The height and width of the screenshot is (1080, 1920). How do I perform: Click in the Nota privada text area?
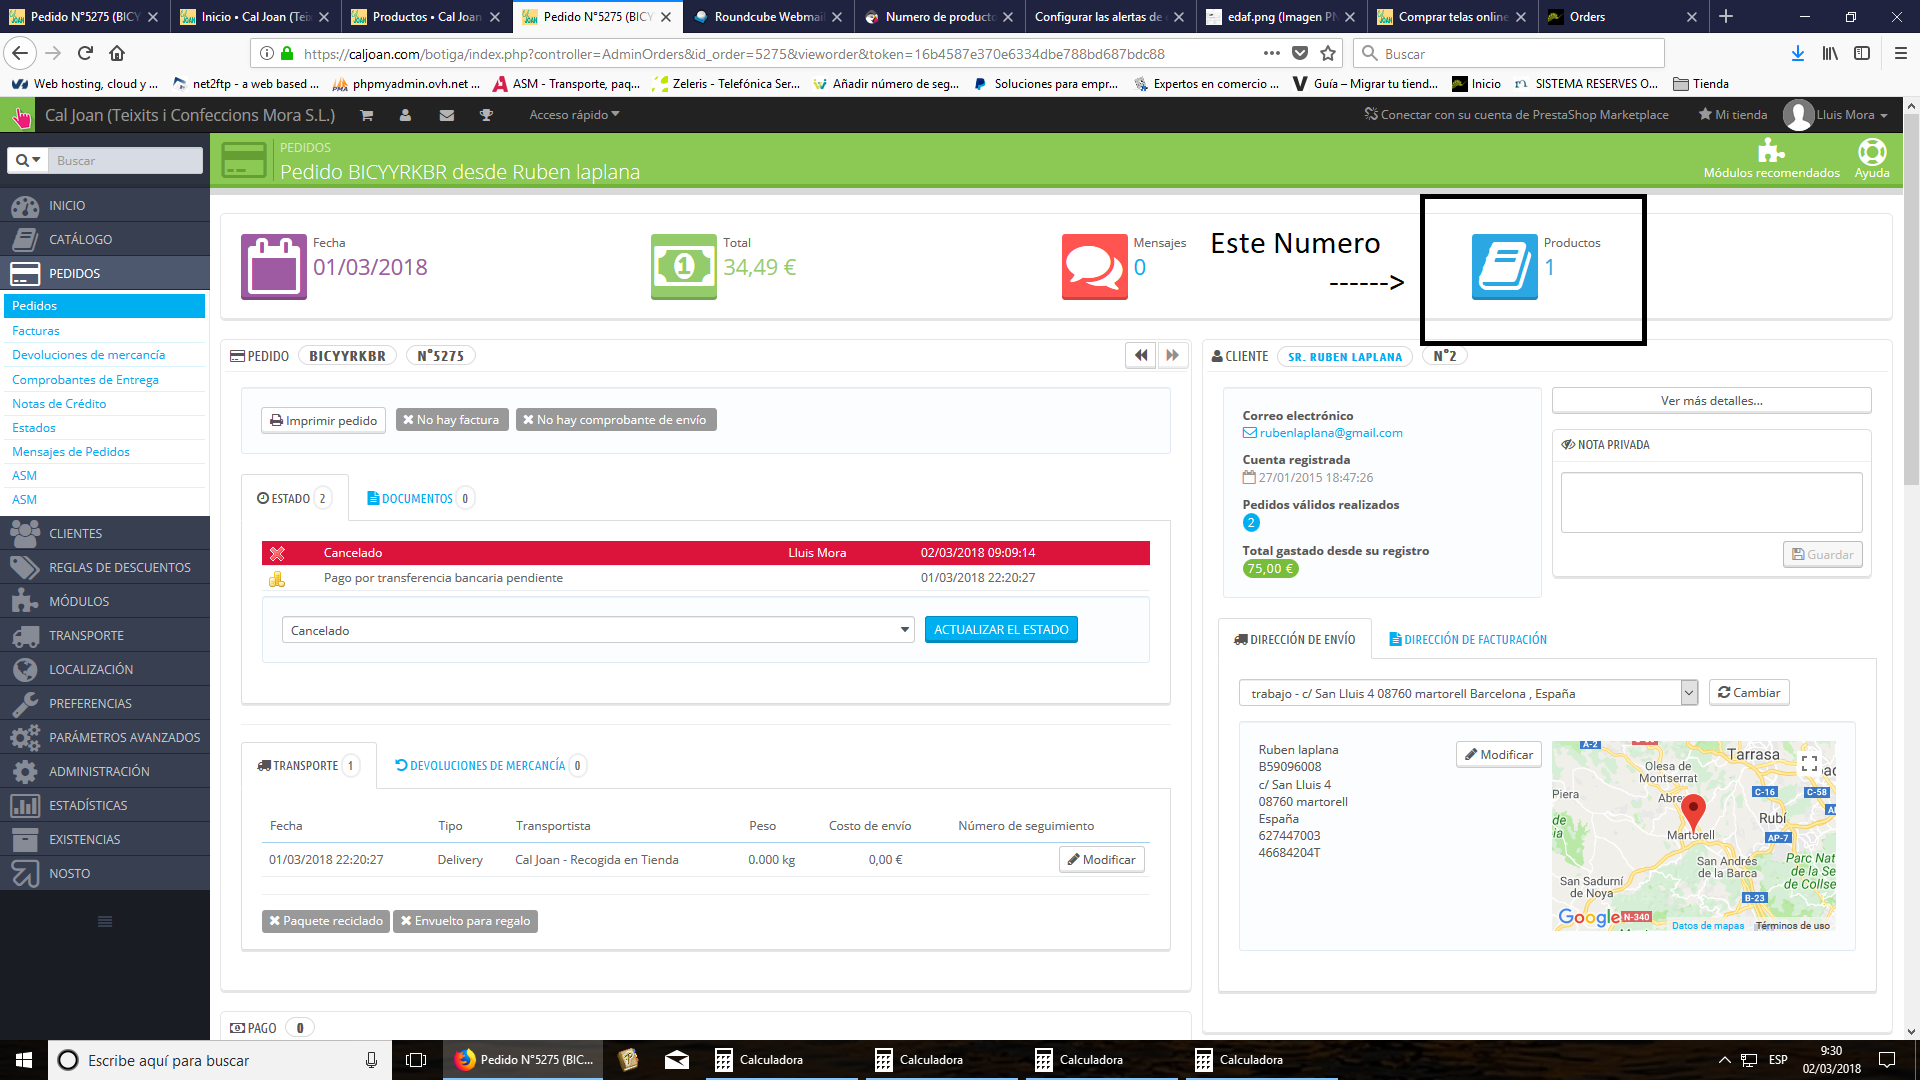1710,502
